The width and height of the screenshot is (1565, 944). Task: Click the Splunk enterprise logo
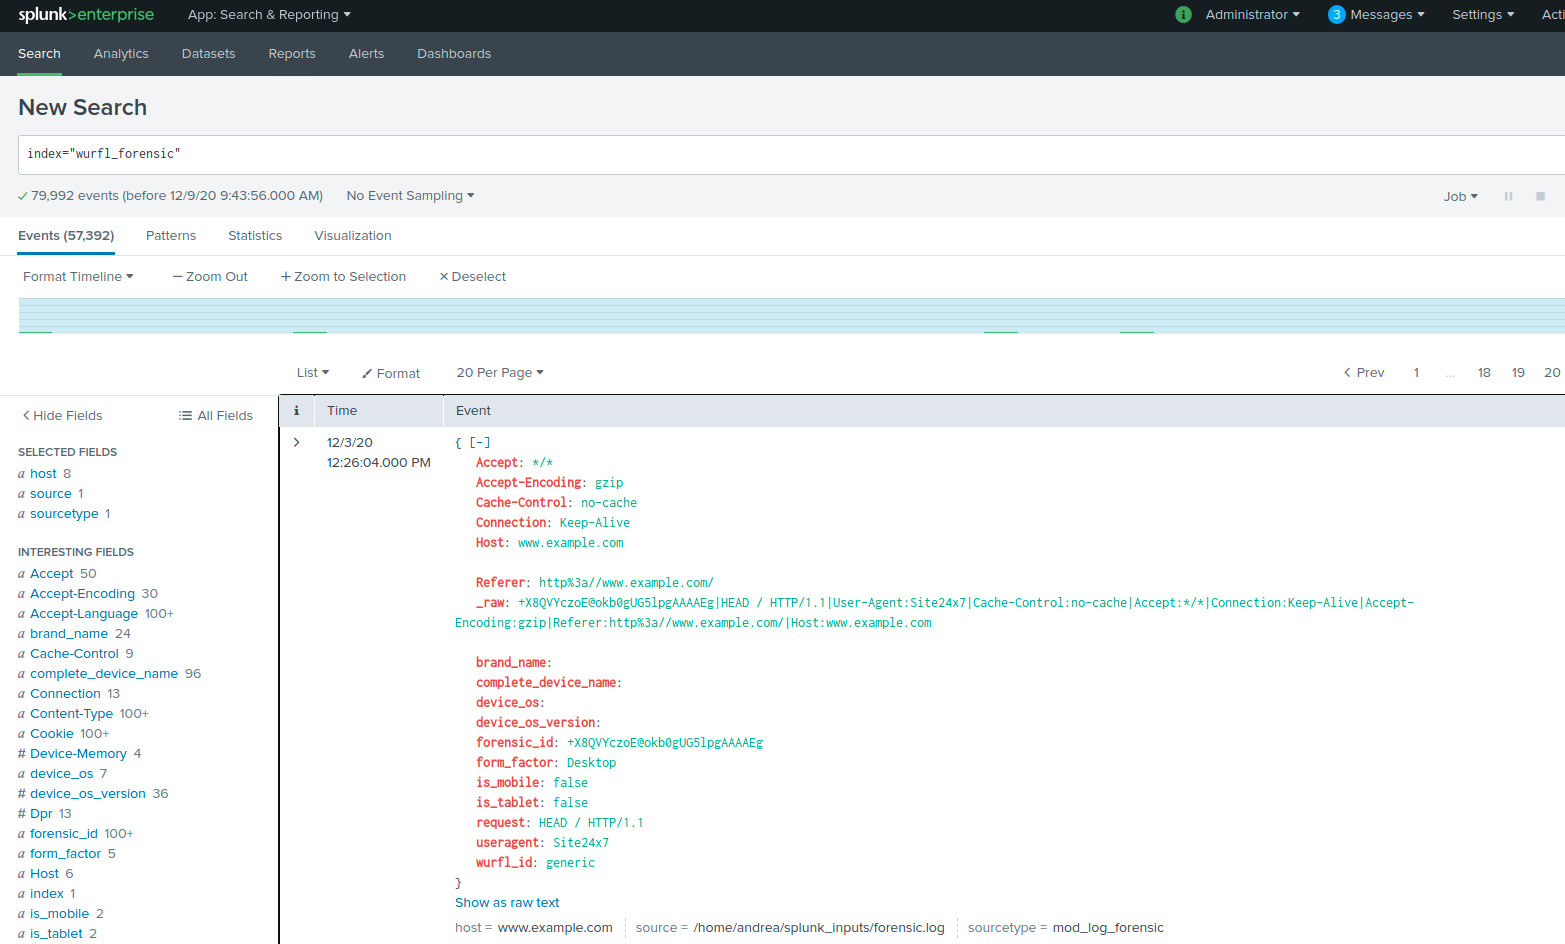(x=86, y=14)
